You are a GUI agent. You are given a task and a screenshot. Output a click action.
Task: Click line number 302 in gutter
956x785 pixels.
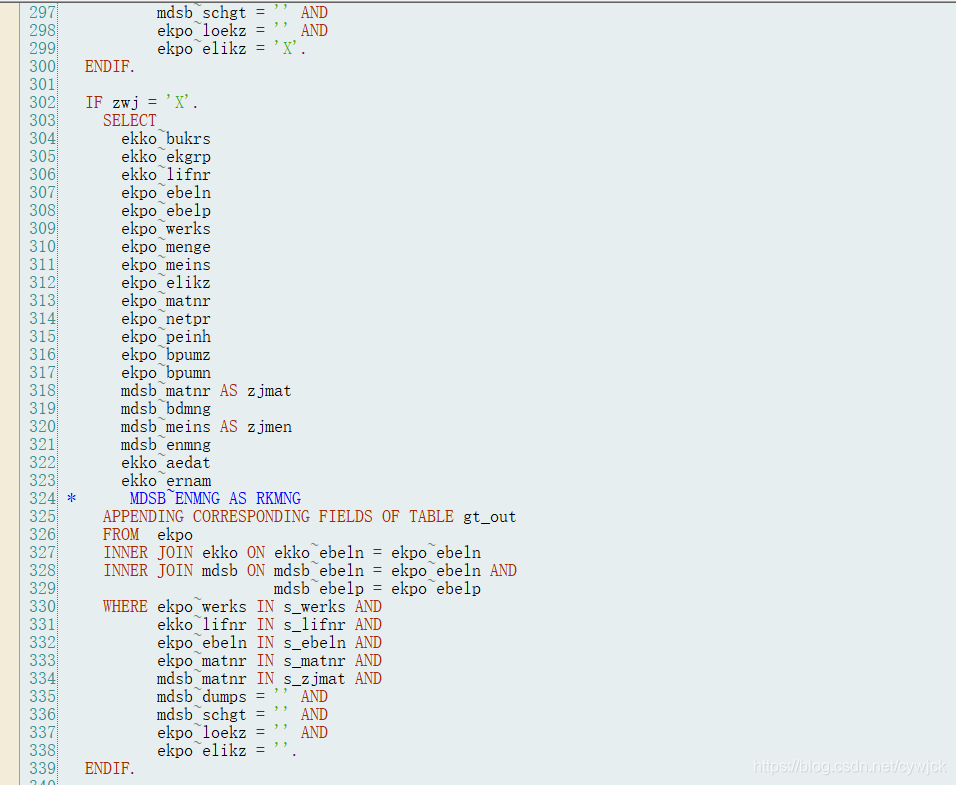(43, 102)
